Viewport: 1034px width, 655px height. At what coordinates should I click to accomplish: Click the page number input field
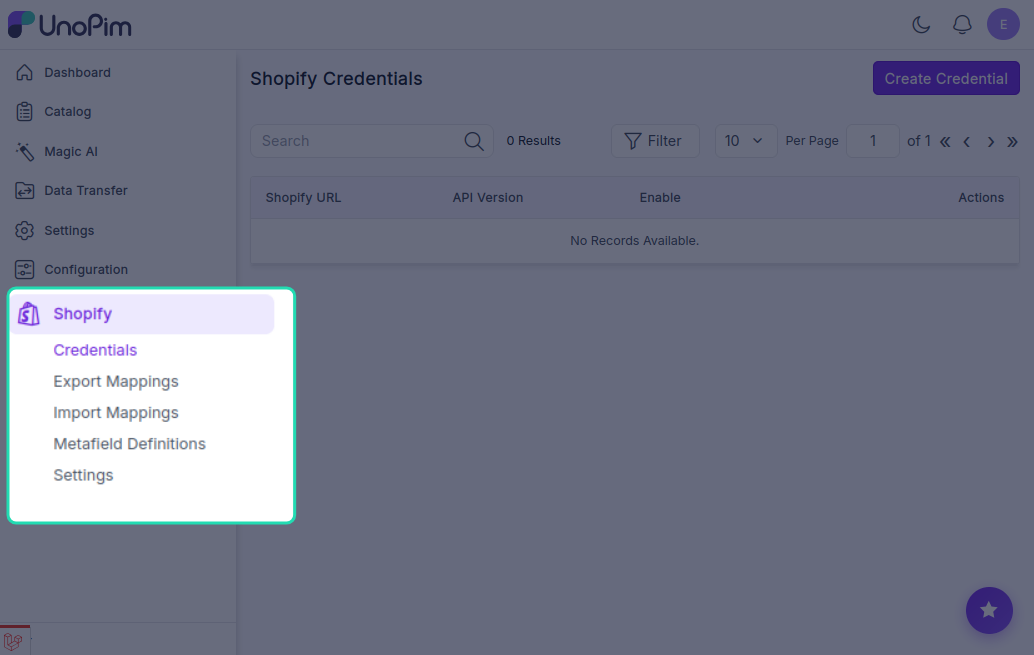pos(872,141)
